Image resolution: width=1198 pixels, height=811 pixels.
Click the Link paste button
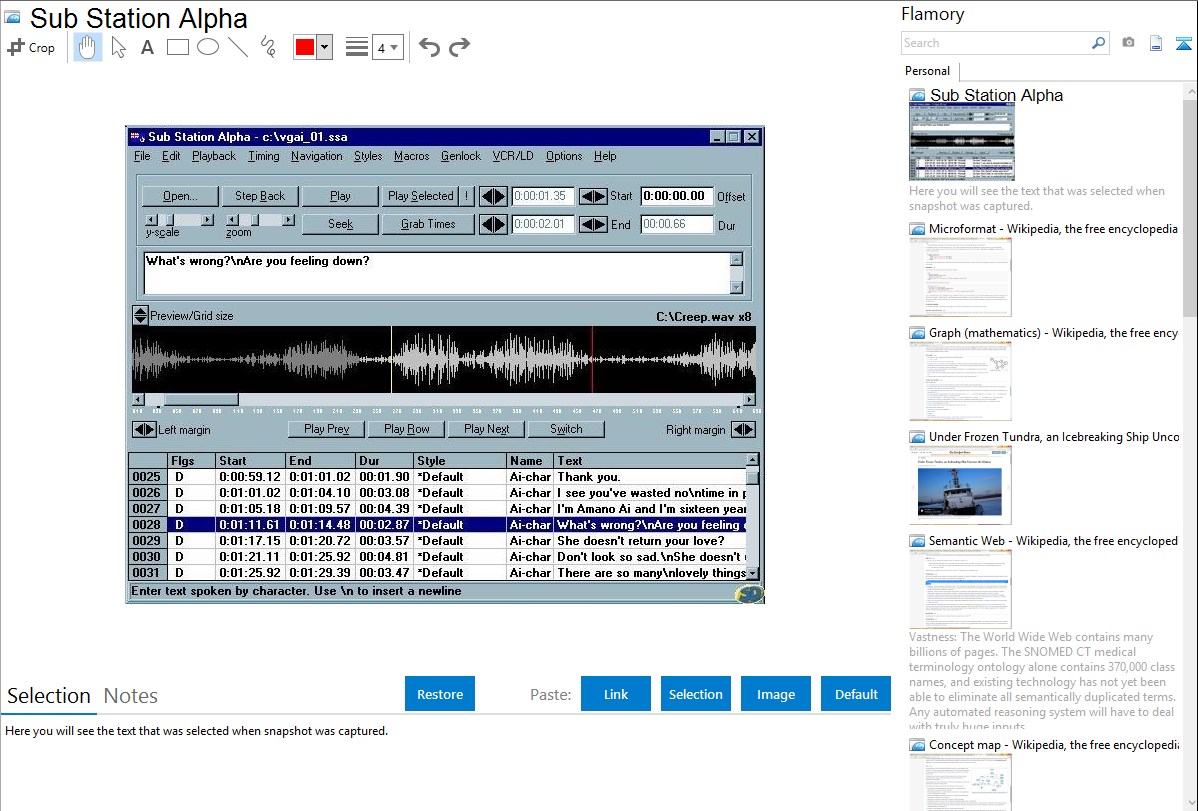coord(616,694)
